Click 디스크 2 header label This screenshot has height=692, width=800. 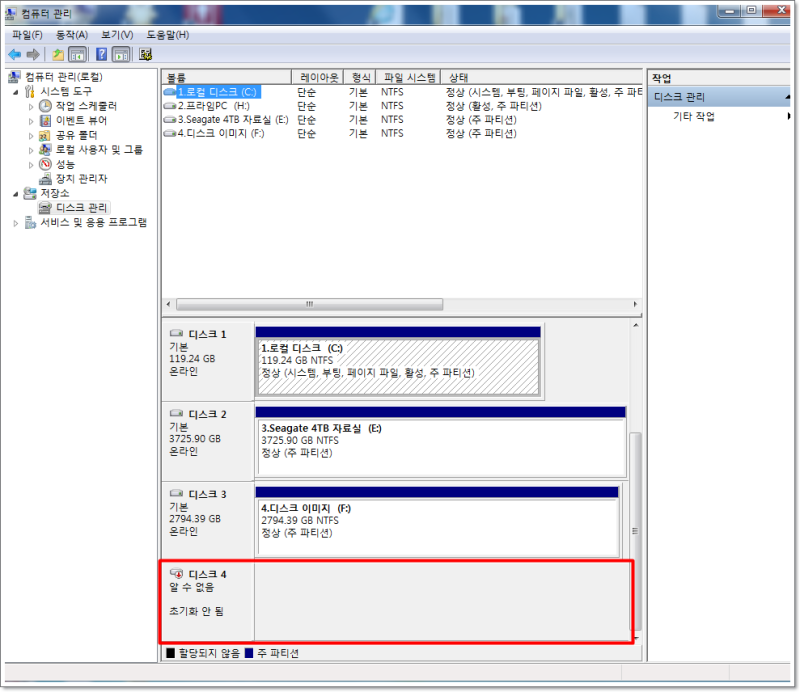[x=207, y=414]
